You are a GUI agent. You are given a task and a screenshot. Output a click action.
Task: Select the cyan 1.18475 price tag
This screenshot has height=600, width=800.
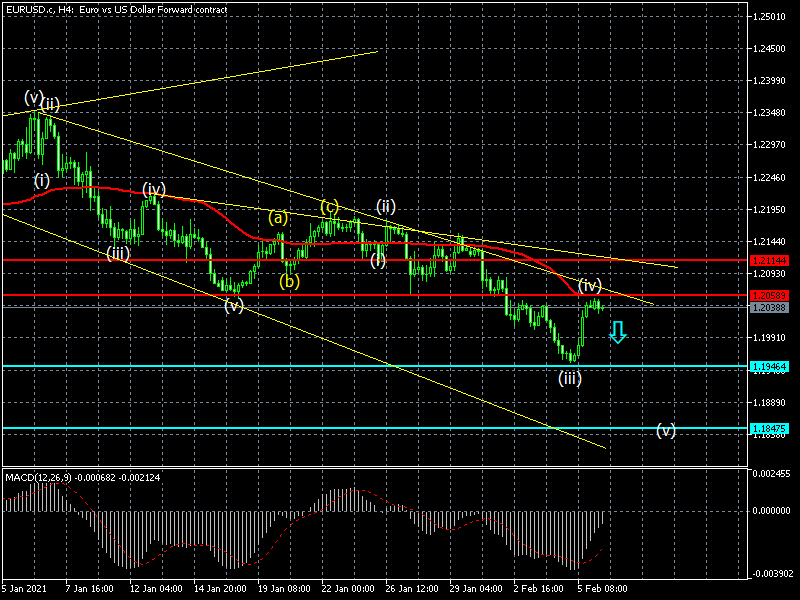click(x=769, y=429)
